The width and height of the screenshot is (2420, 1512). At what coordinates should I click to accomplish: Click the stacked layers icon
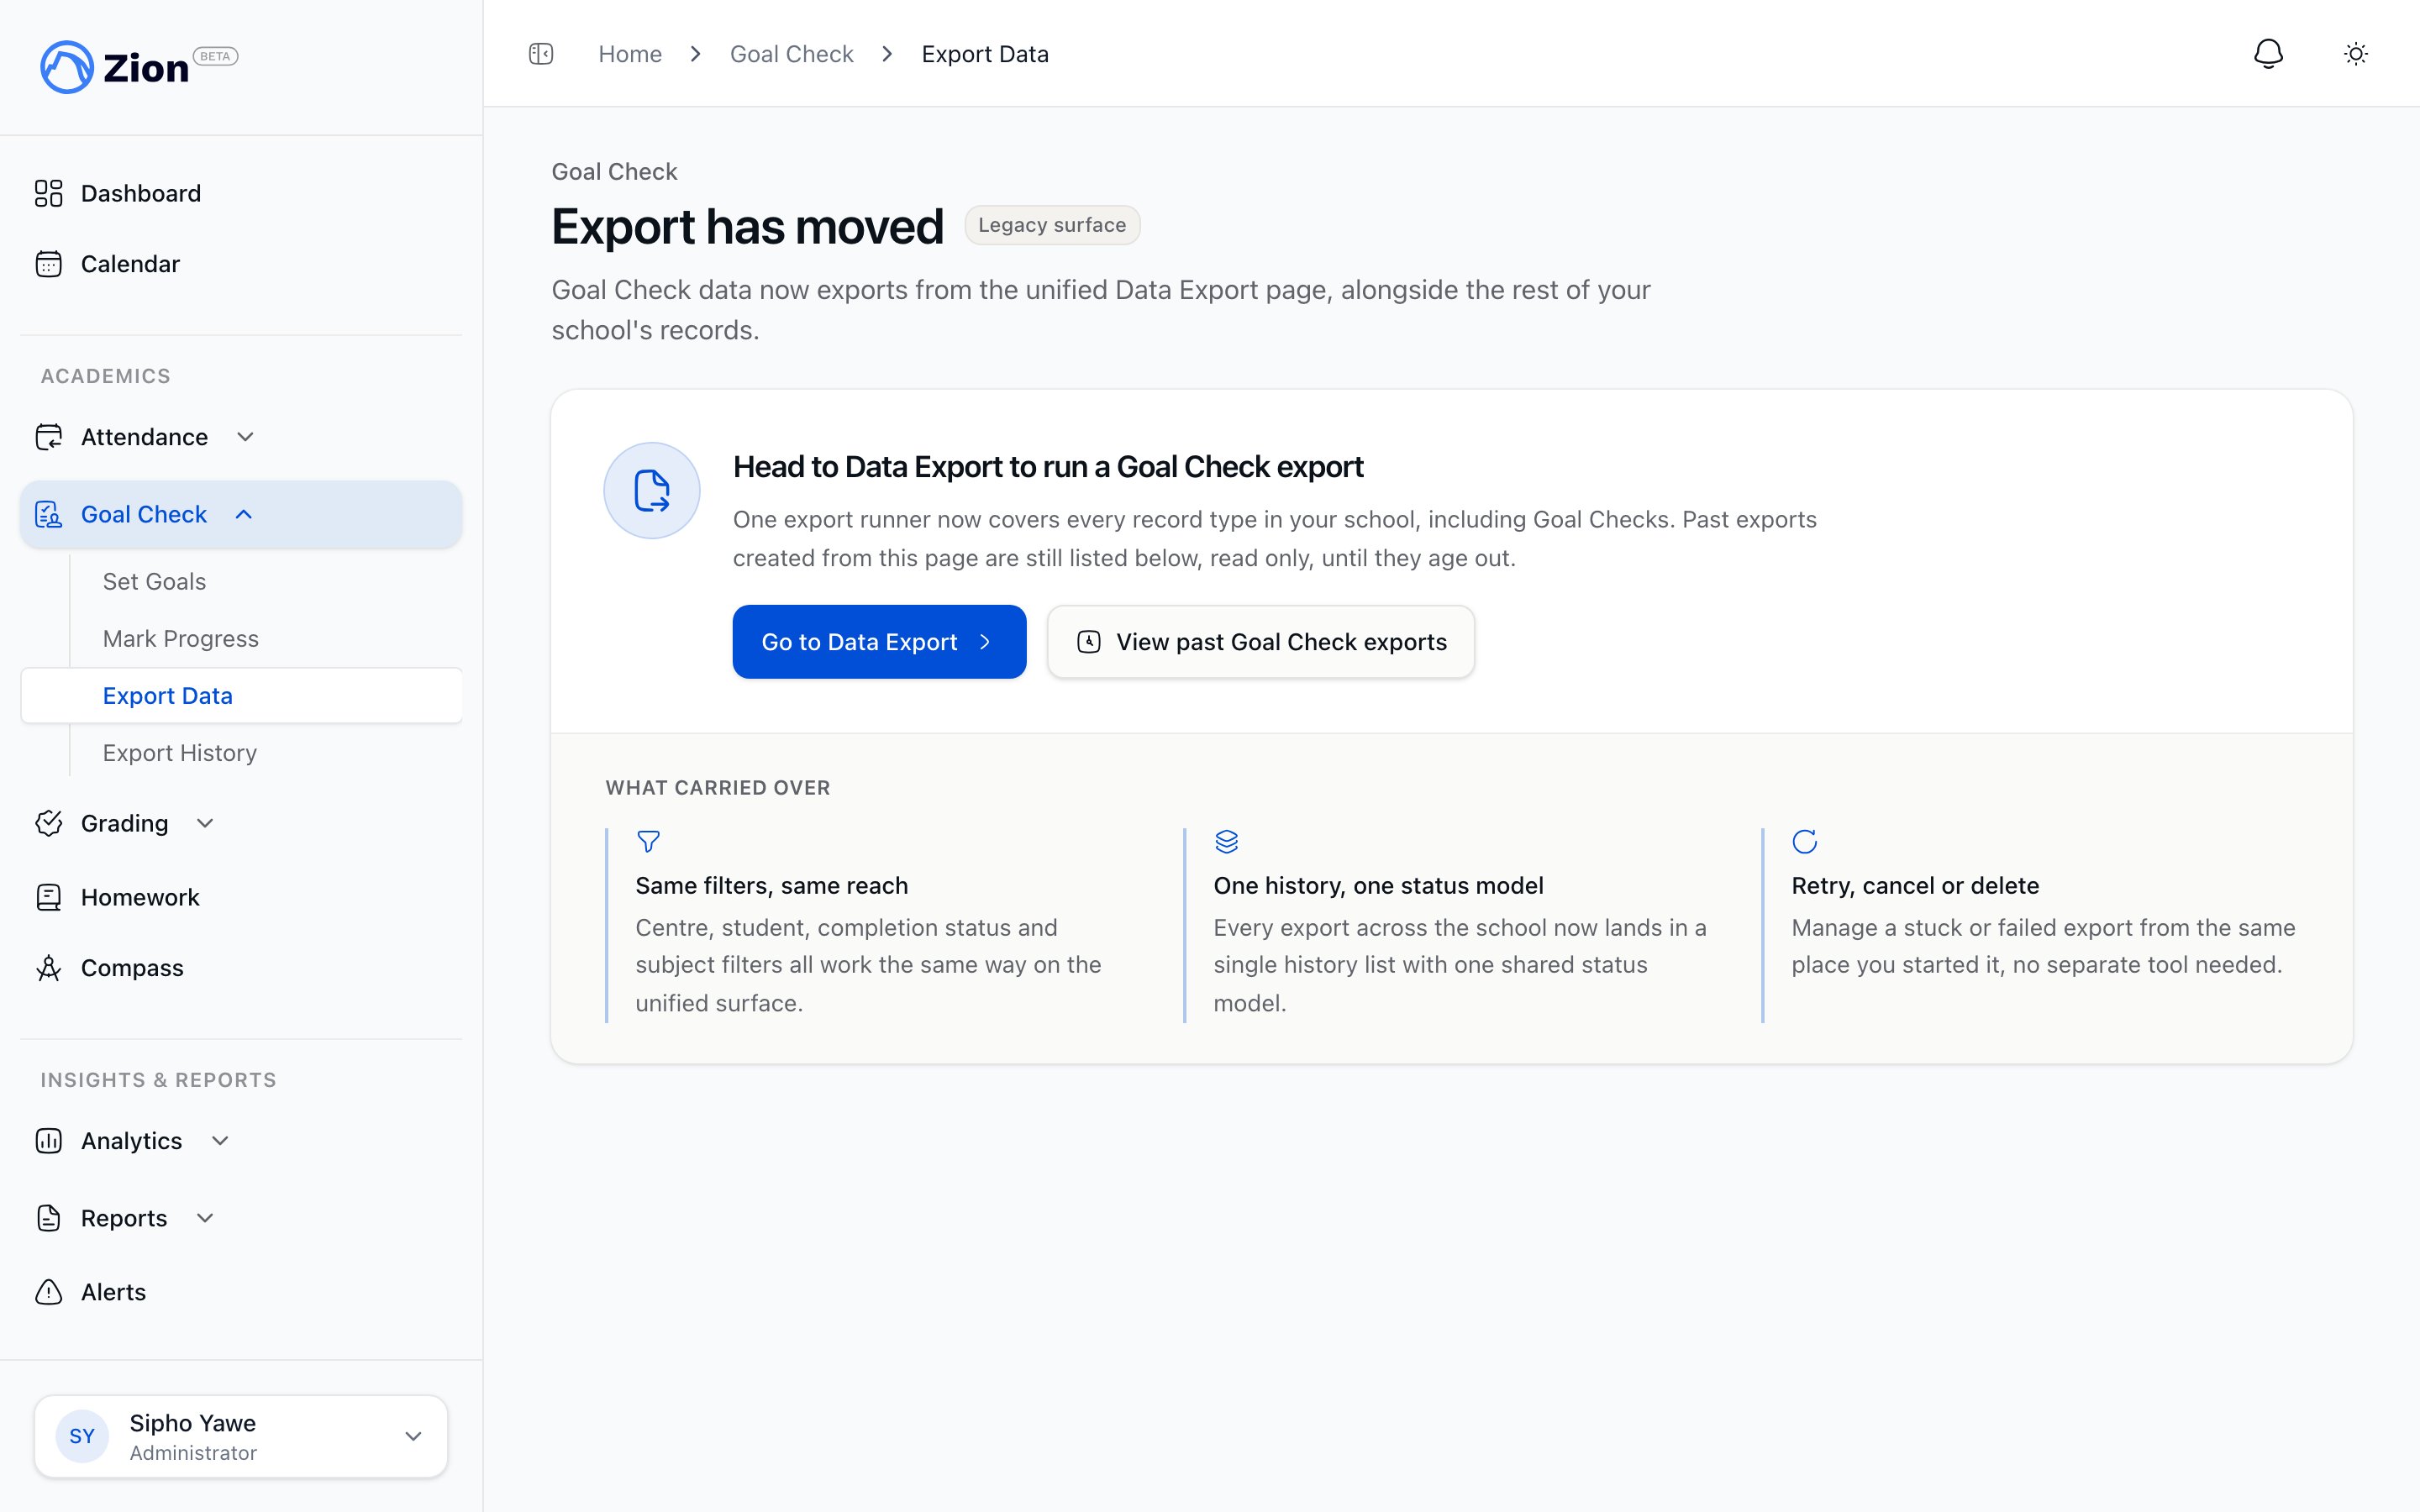[1226, 842]
